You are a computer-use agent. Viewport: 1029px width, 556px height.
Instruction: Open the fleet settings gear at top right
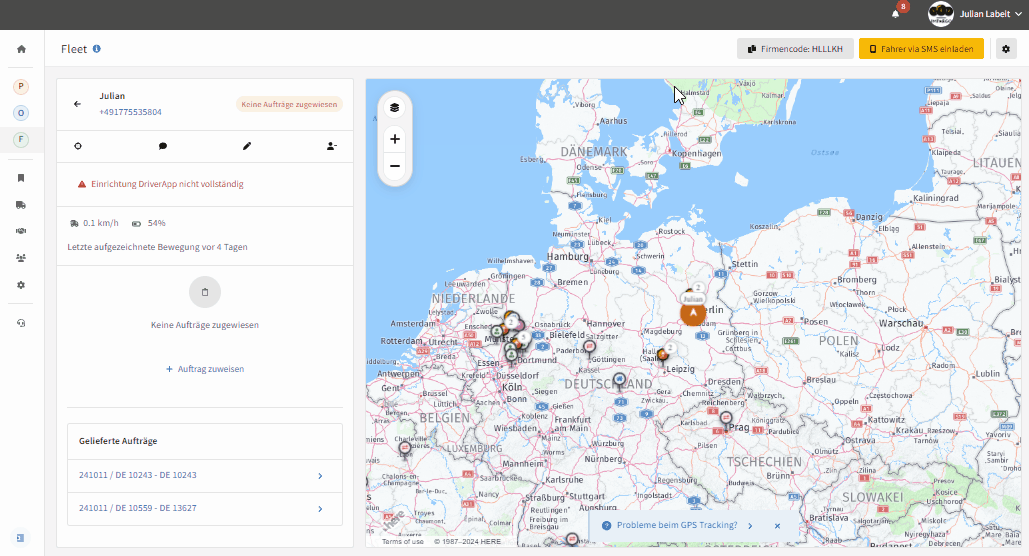(x=1005, y=49)
